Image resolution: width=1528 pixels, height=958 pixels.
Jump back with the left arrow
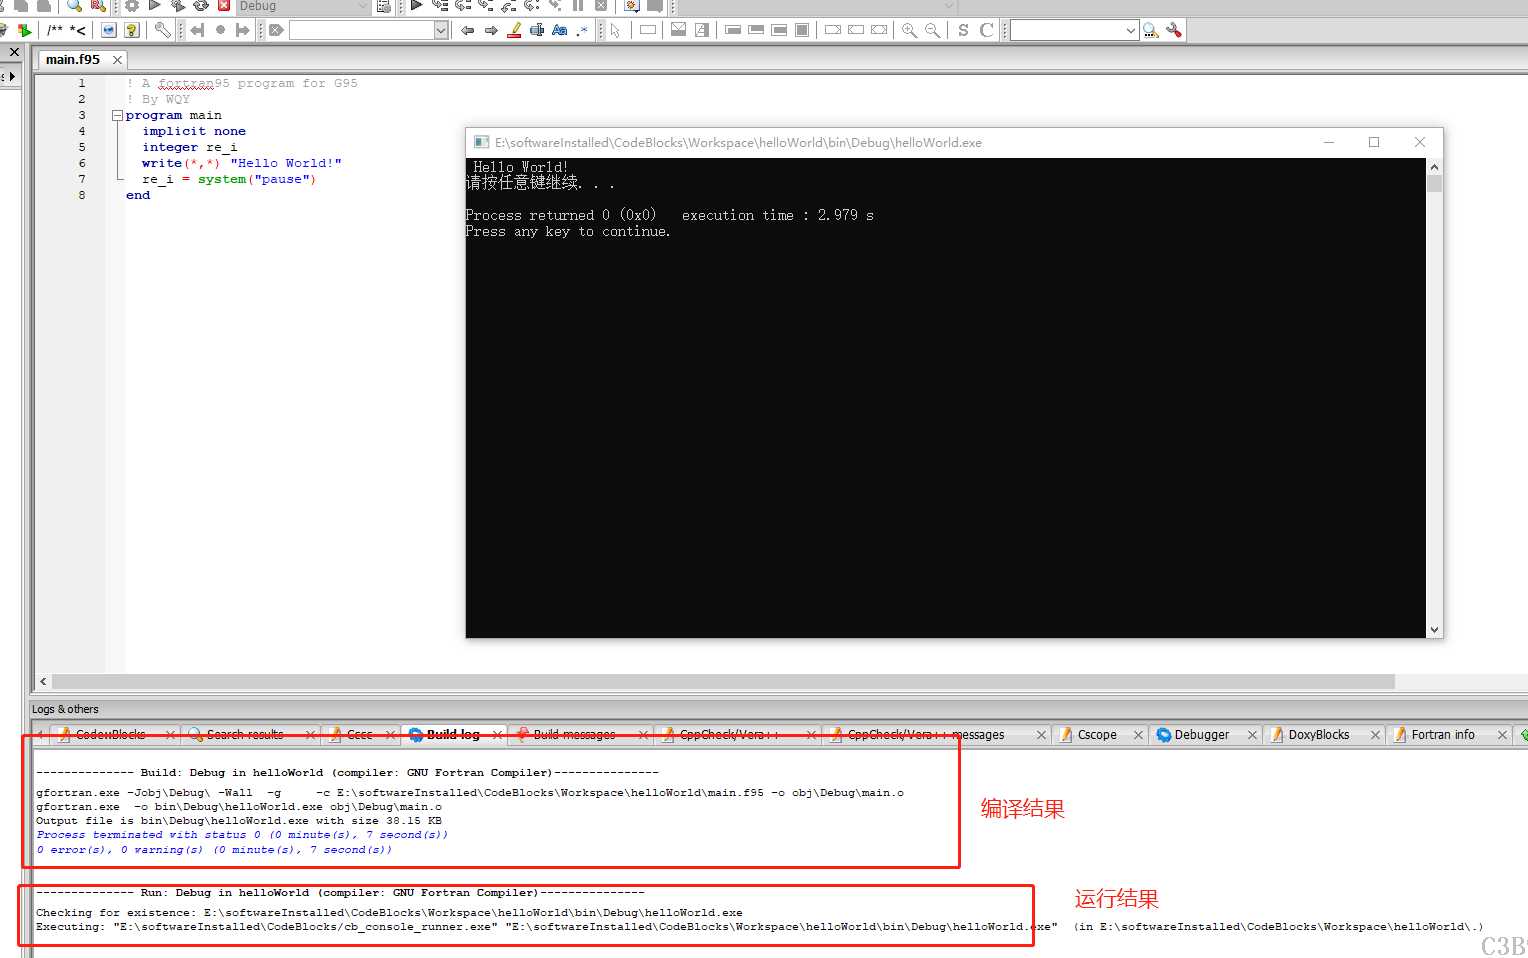point(467,30)
